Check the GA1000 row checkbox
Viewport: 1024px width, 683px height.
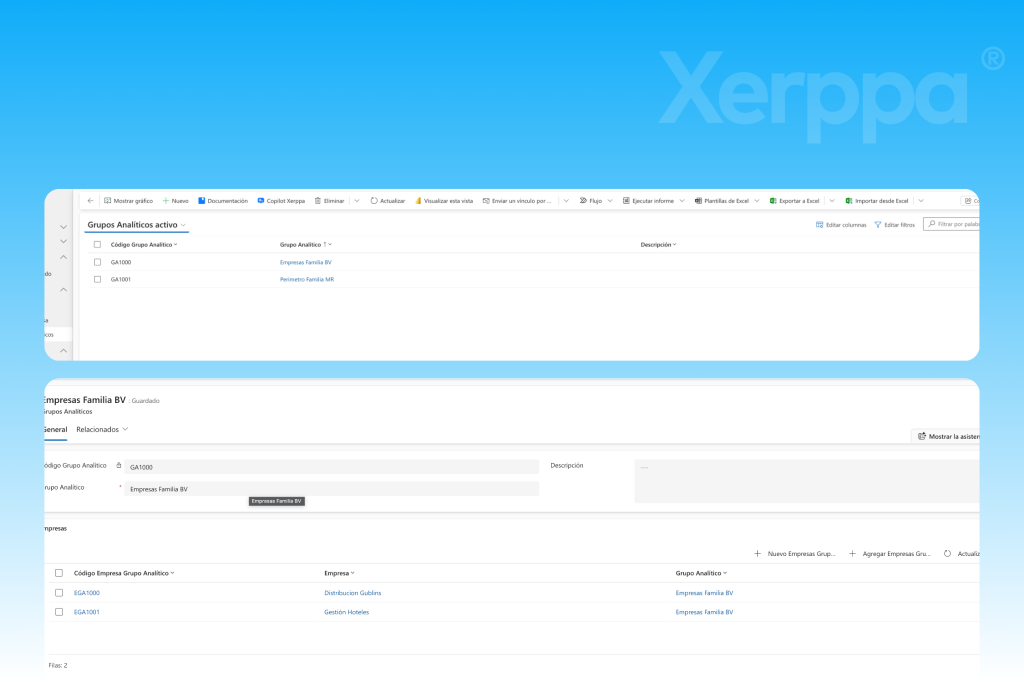click(x=97, y=262)
